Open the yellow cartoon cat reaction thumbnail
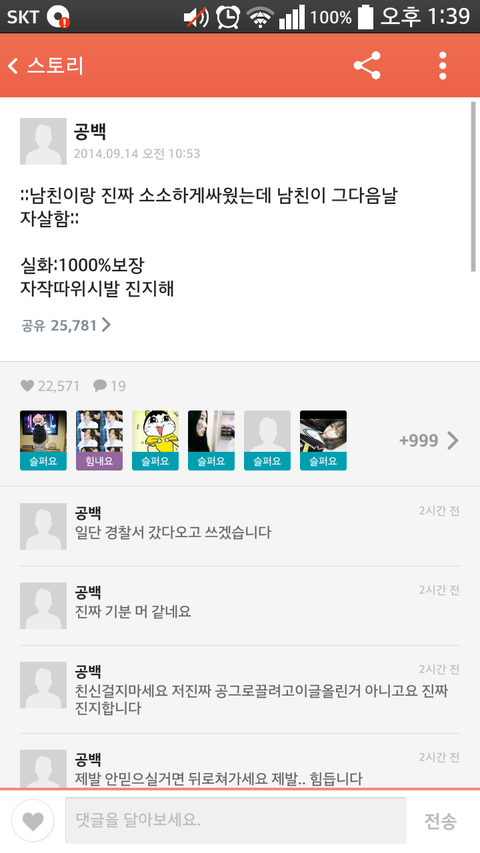Screen dimensions: 480x853 (155, 440)
